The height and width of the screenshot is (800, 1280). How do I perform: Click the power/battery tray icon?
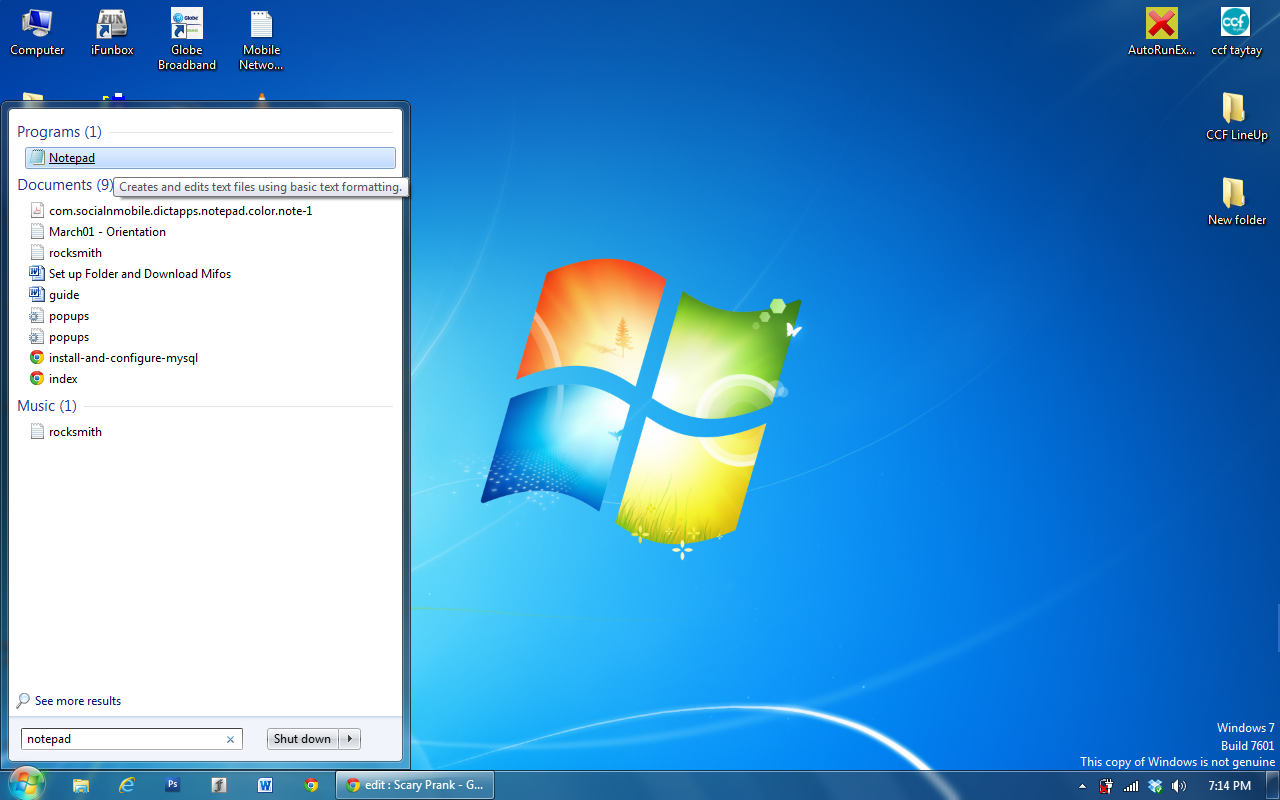(x=1106, y=786)
